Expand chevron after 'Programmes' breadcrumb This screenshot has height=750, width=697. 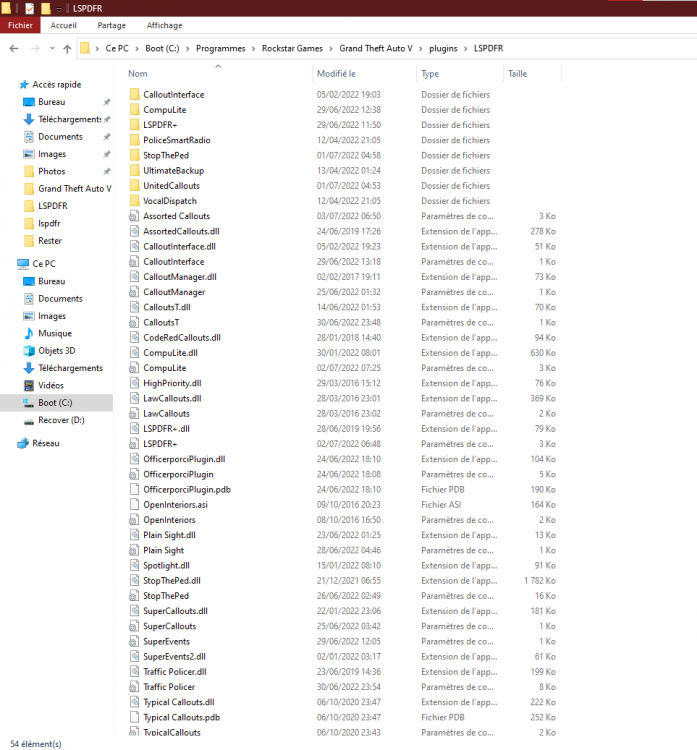coord(254,48)
